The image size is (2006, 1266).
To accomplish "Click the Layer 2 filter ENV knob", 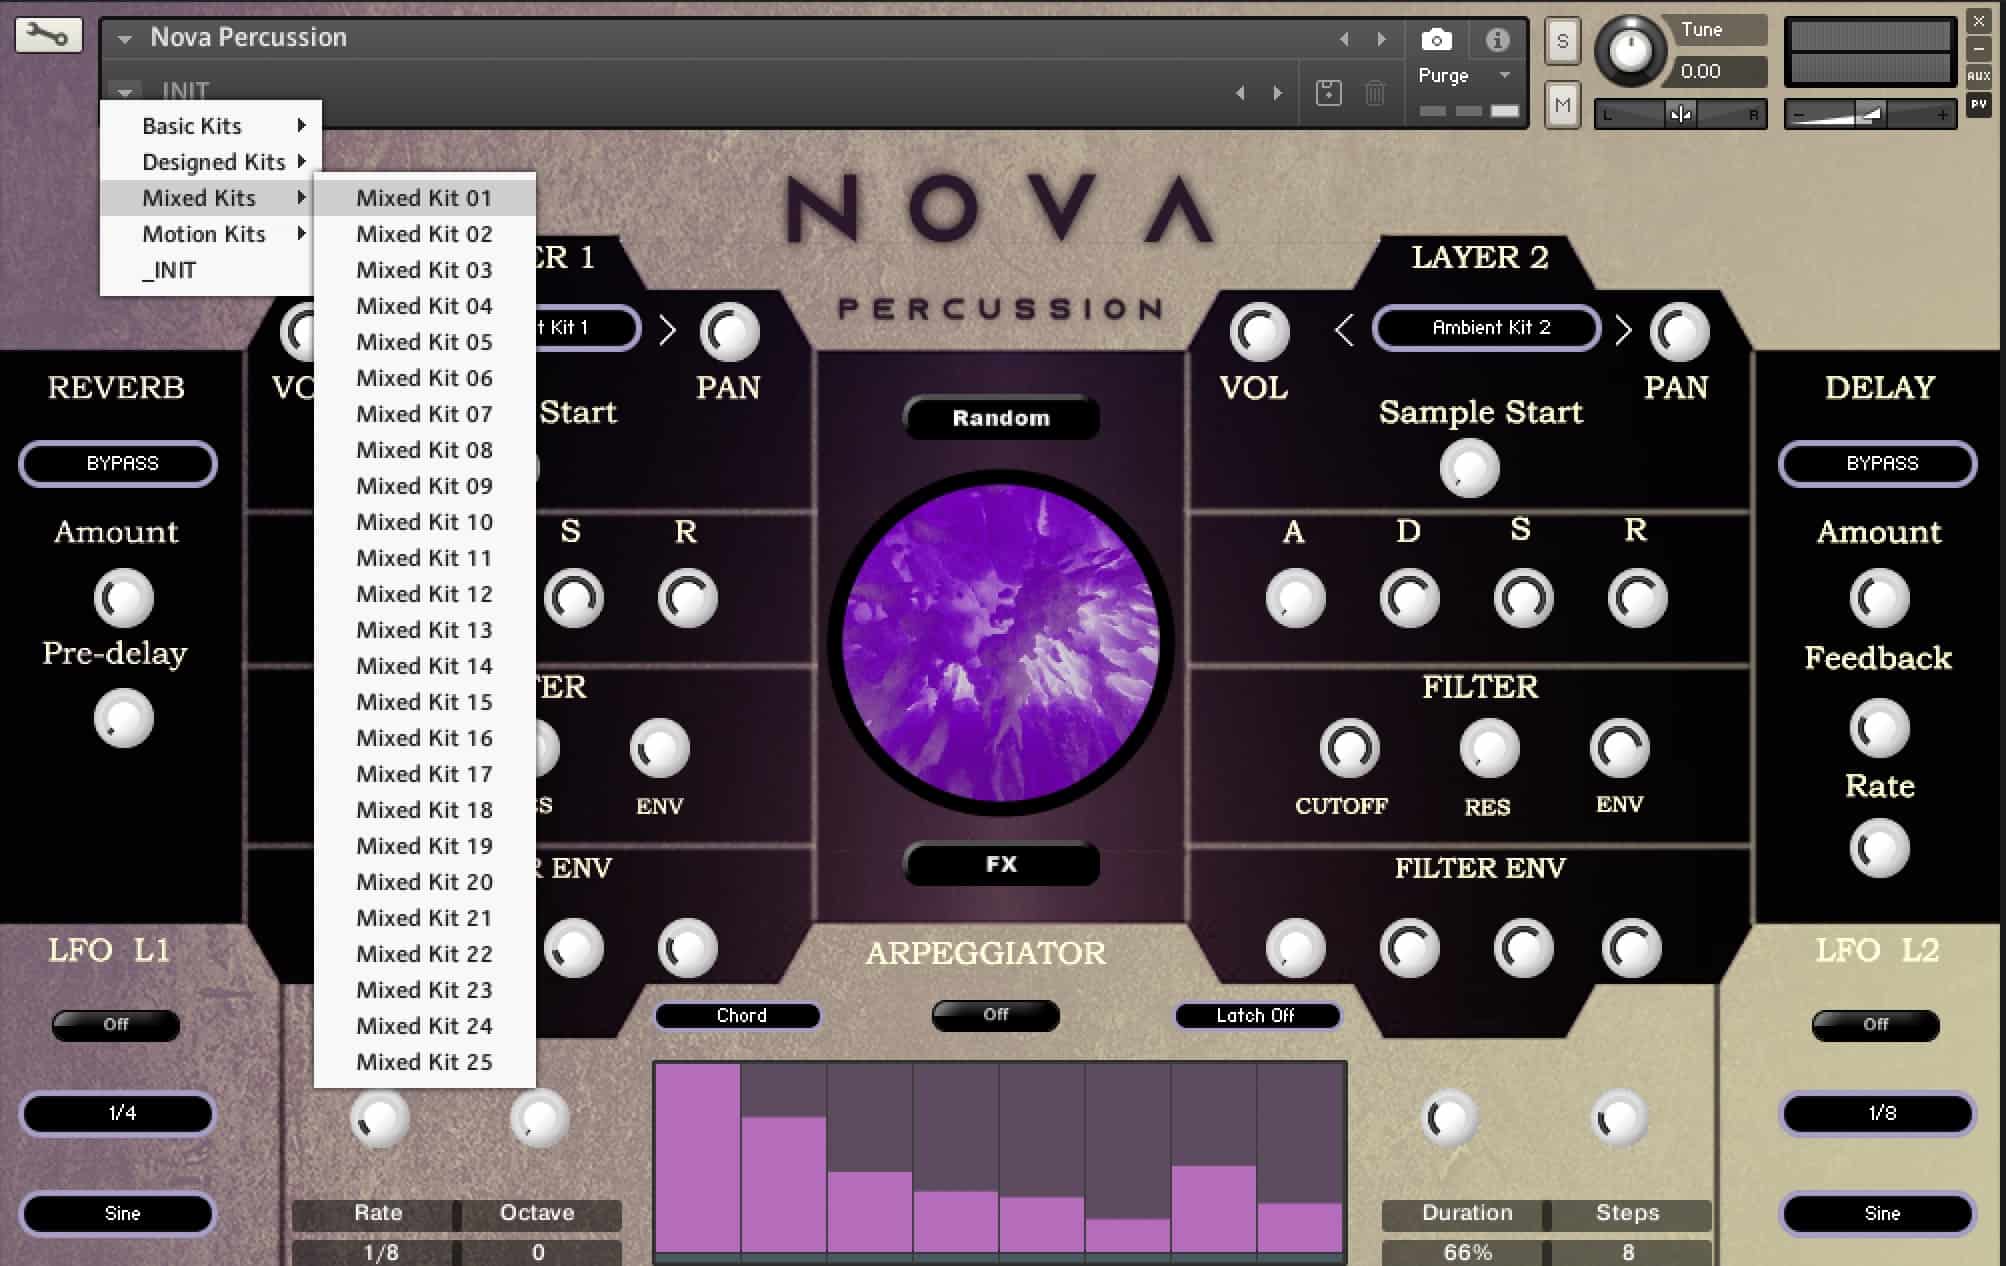I will tap(1619, 748).
